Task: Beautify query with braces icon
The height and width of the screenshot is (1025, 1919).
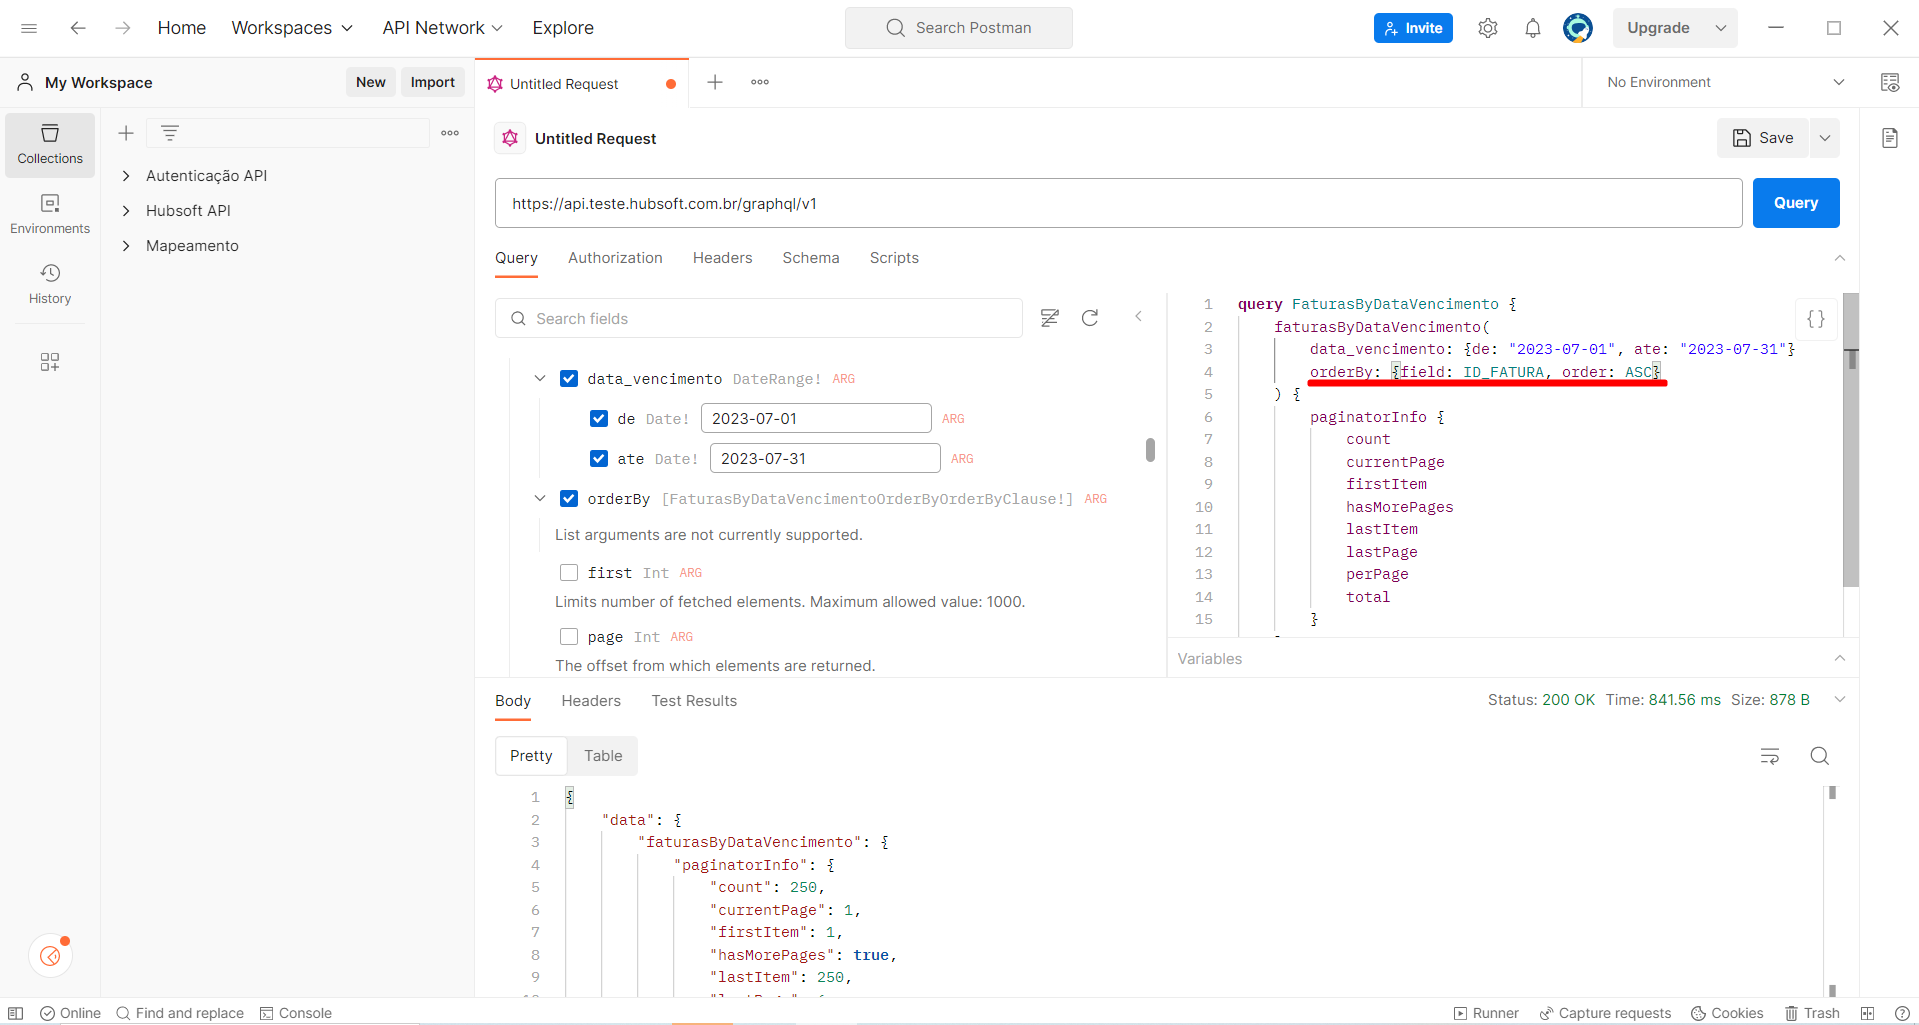Action: pyautogui.click(x=1816, y=319)
